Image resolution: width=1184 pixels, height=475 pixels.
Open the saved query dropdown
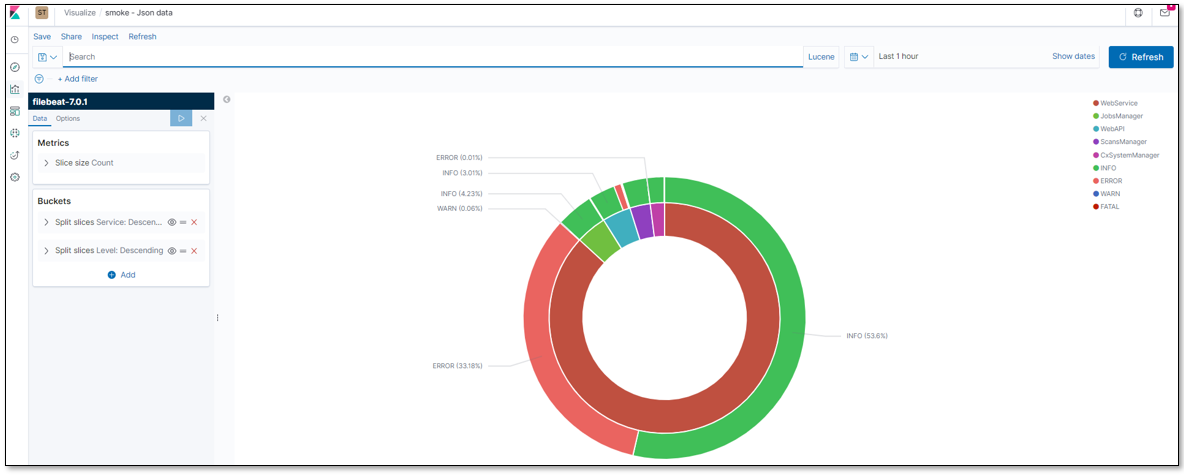pyautogui.click(x=48, y=57)
